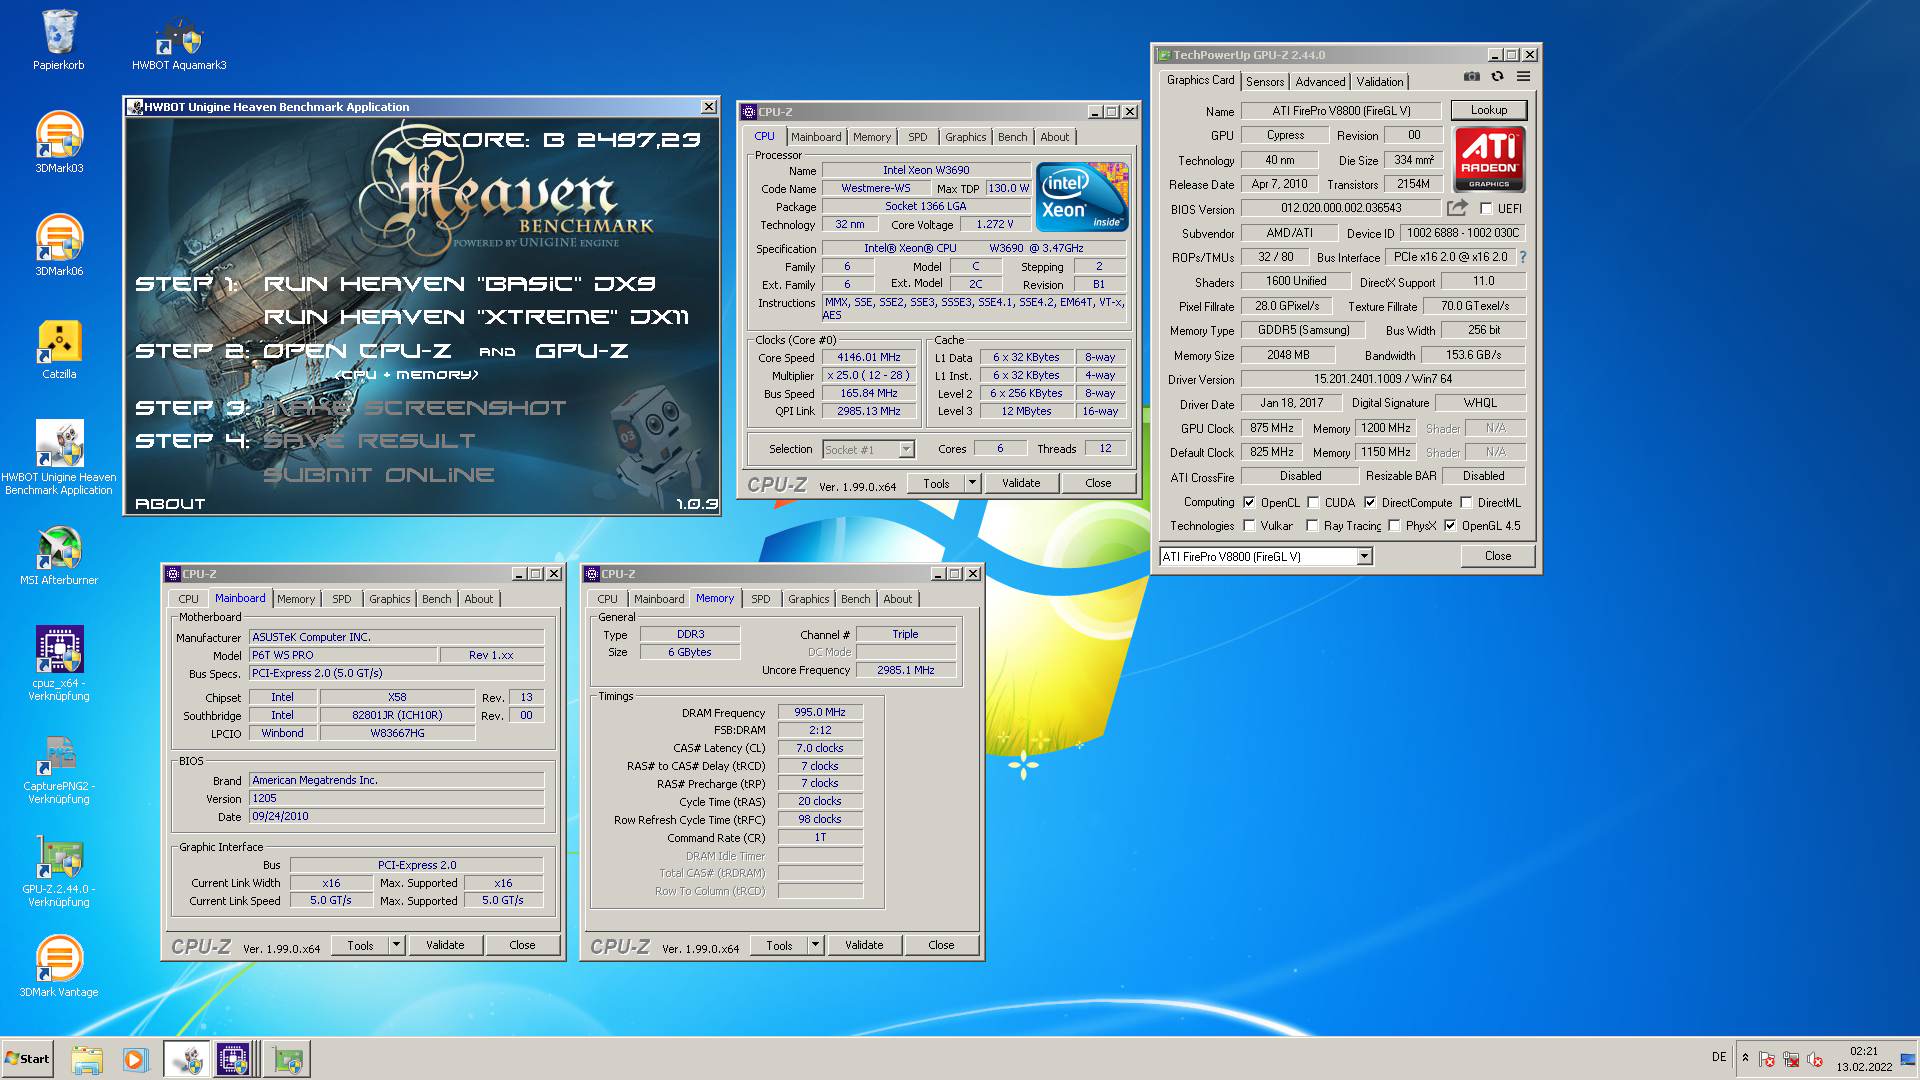Select the 3DMark Vantage desktop icon
This screenshot has height=1080, width=1920.
tap(59, 966)
